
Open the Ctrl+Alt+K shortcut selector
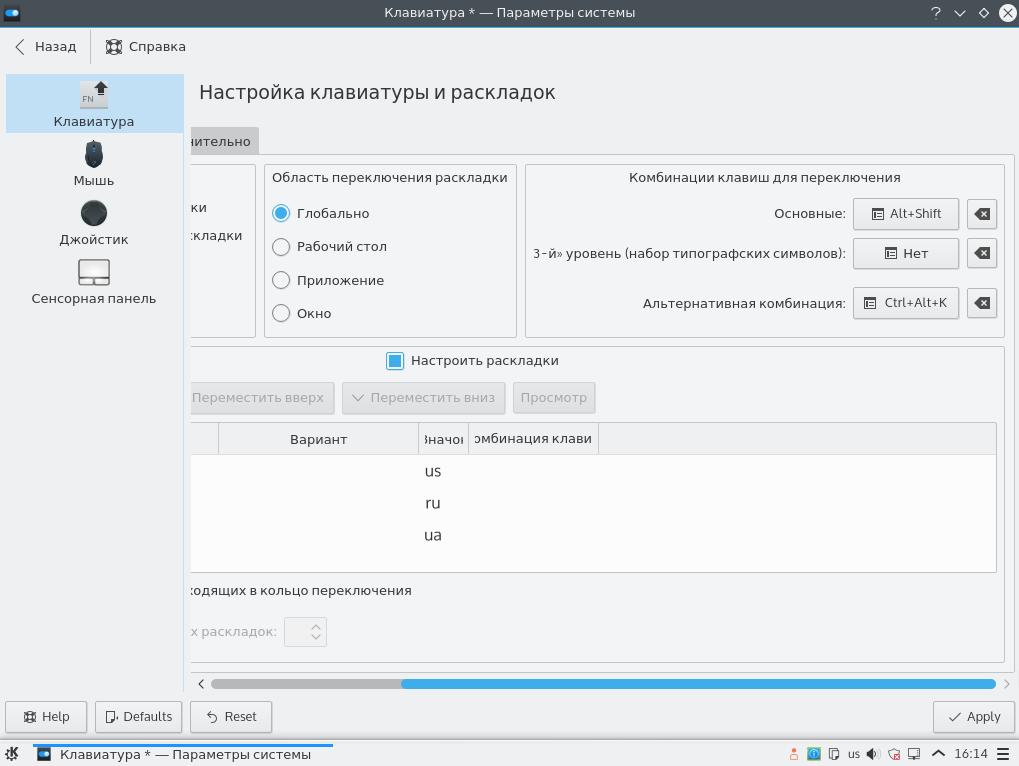point(905,303)
